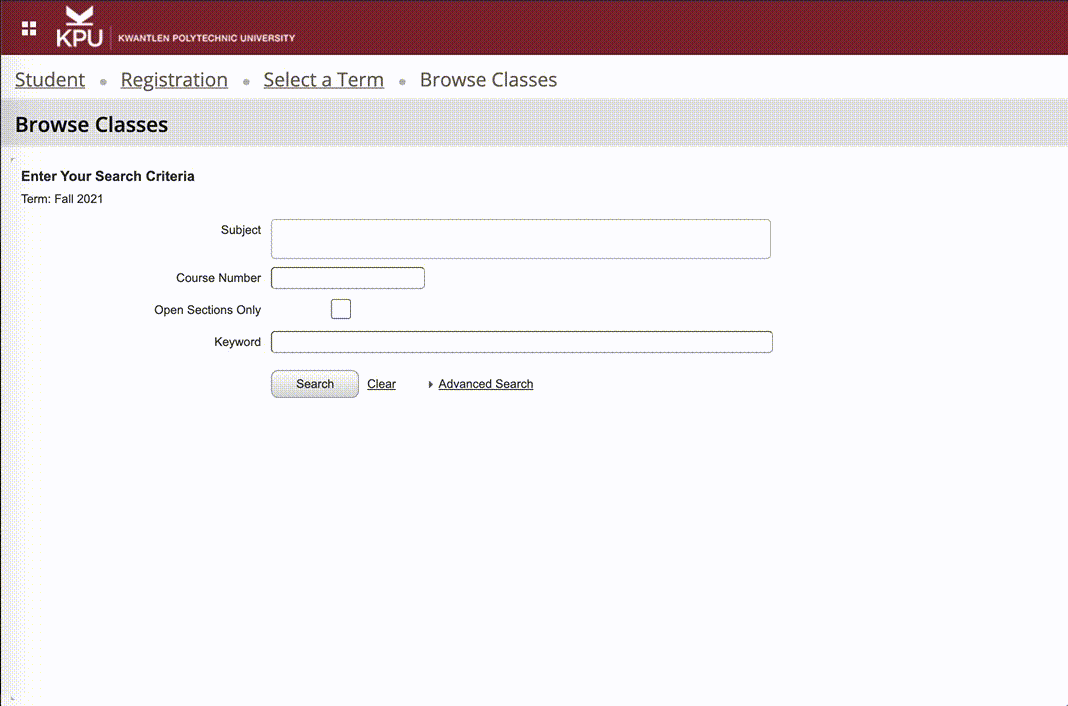Image resolution: width=1068 pixels, height=706 pixels.
Task: Click the Browse Classes breadcrumb text
Action: (x=488, y=80)
